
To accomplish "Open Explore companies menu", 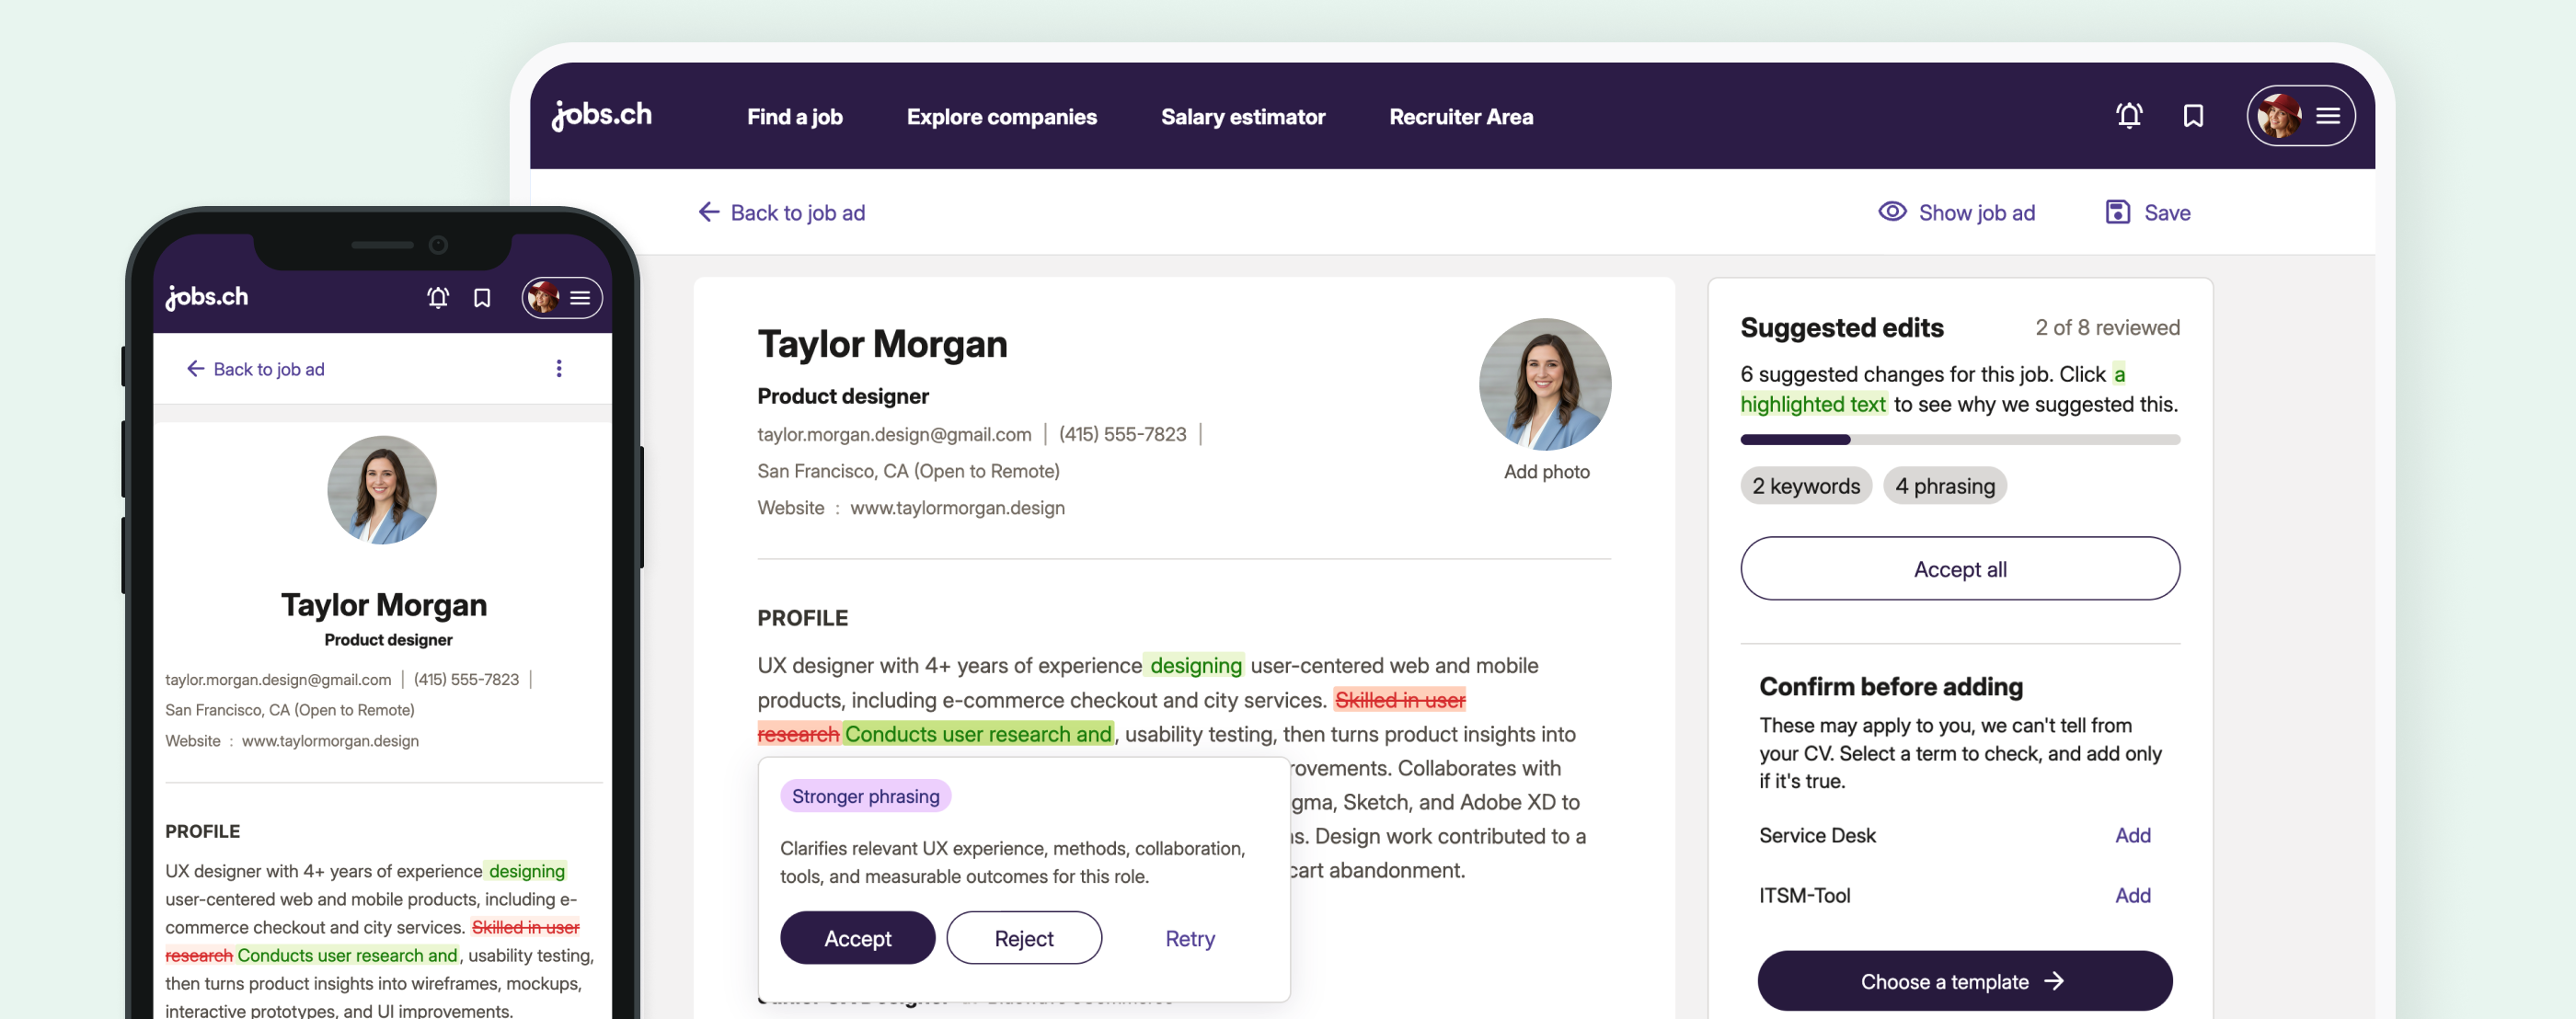I will 1002,116.
